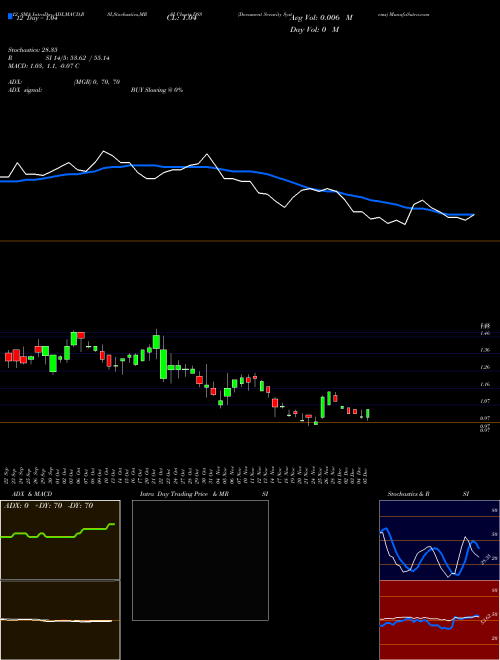This screenshot has width=500, height=660.
Task: Click 'ADX: 0 +DY: 70 -DY: 70' header
Action: 48,506
